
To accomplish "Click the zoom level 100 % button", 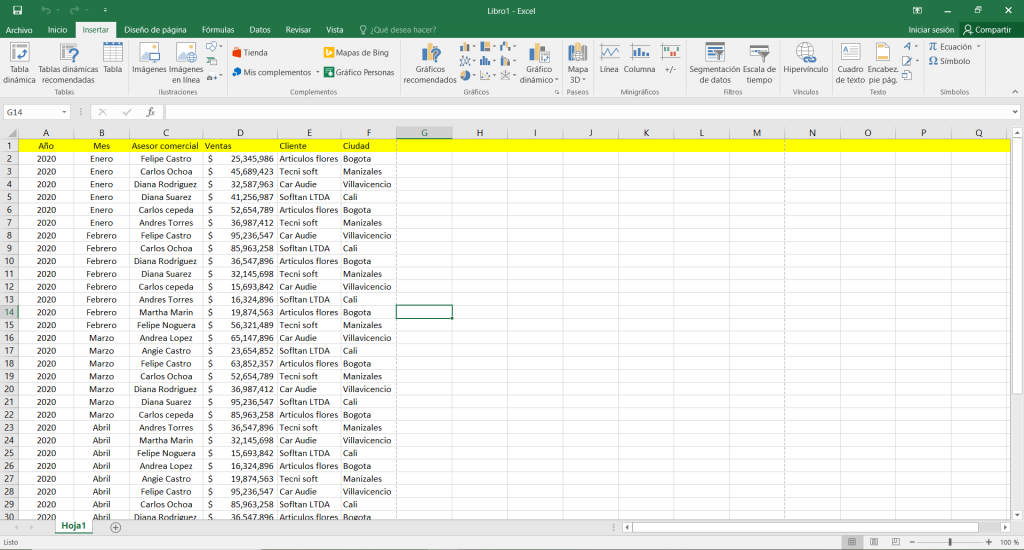I will pos(1009,542).
